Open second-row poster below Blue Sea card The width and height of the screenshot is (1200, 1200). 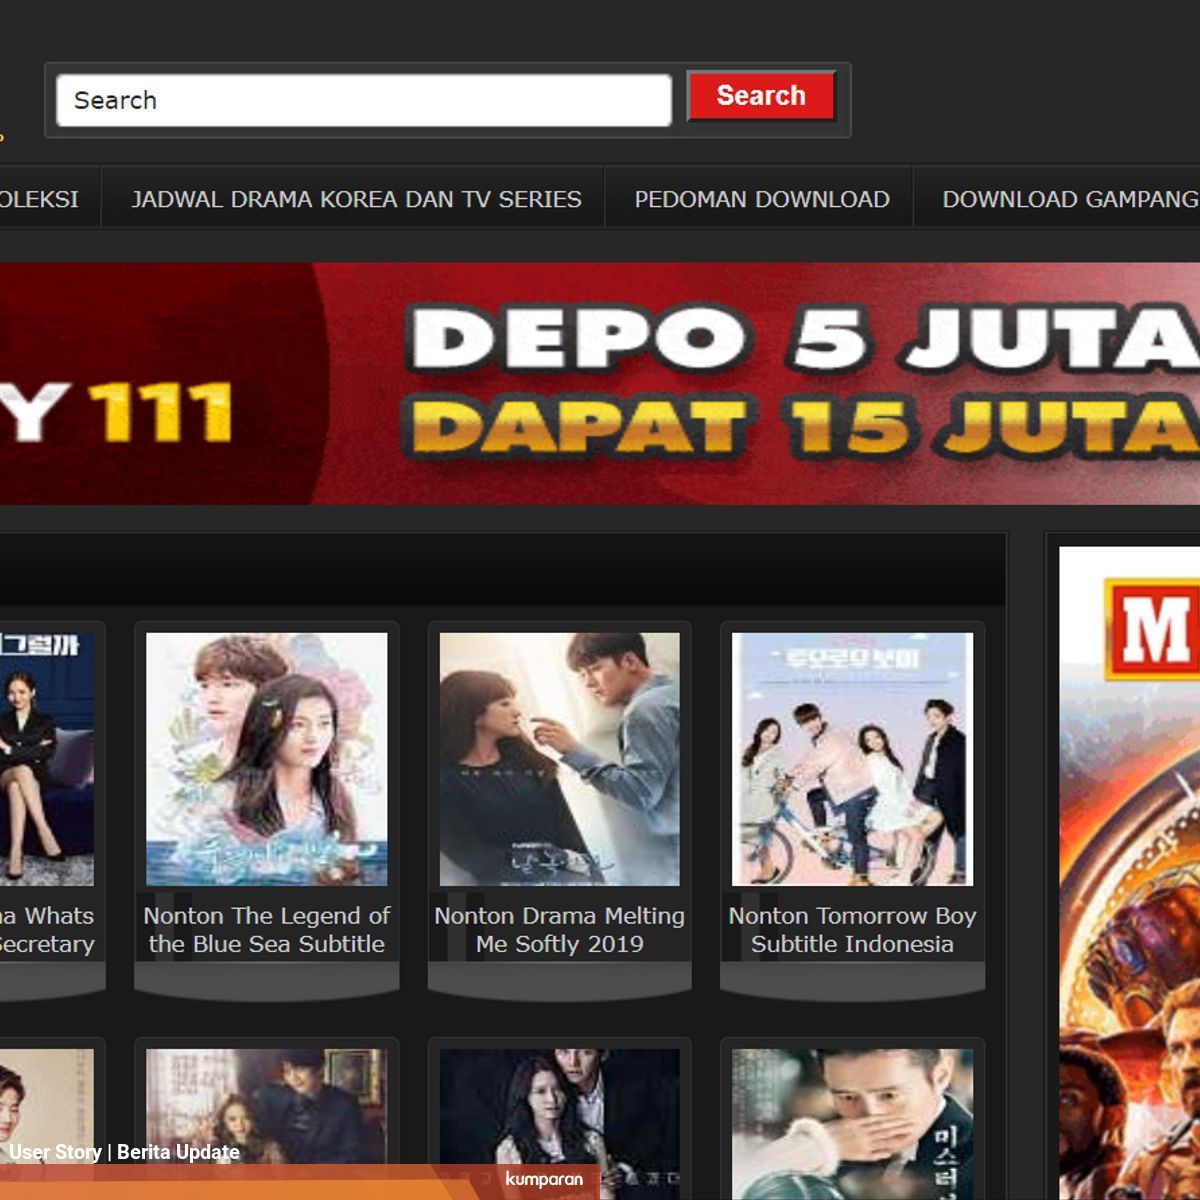tap(267, 1124)
